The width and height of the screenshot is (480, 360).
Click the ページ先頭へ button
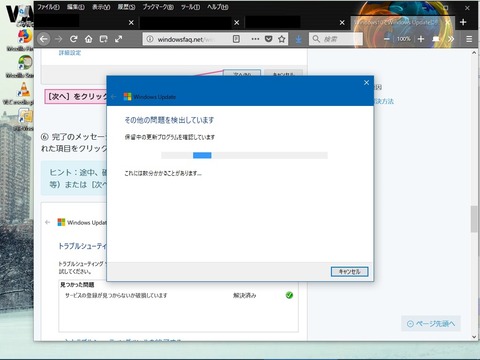click(x=431, y=323)
